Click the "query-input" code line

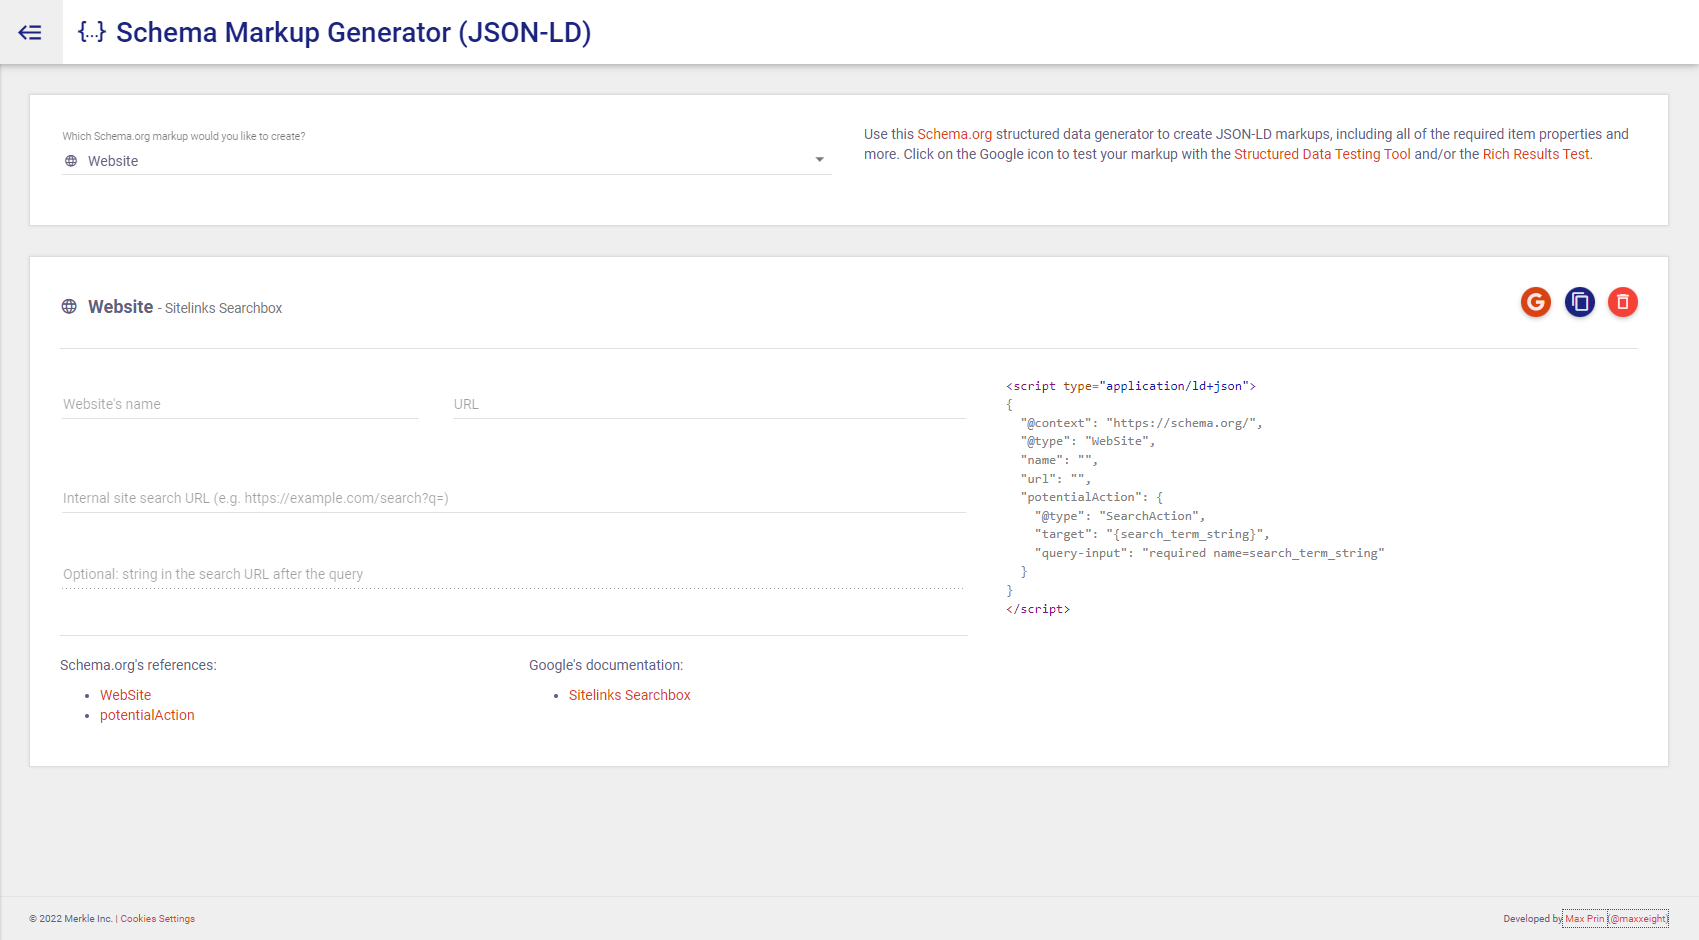pos(1210,553)
